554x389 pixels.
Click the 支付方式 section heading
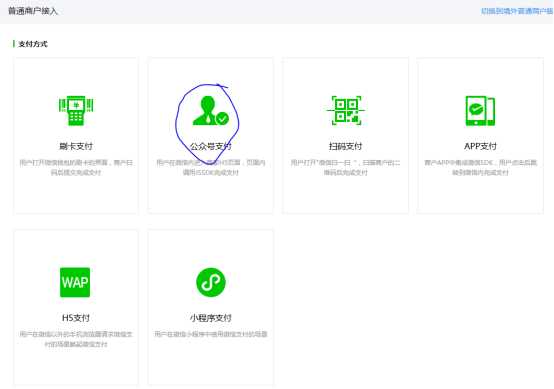click(x=33, y=44)
